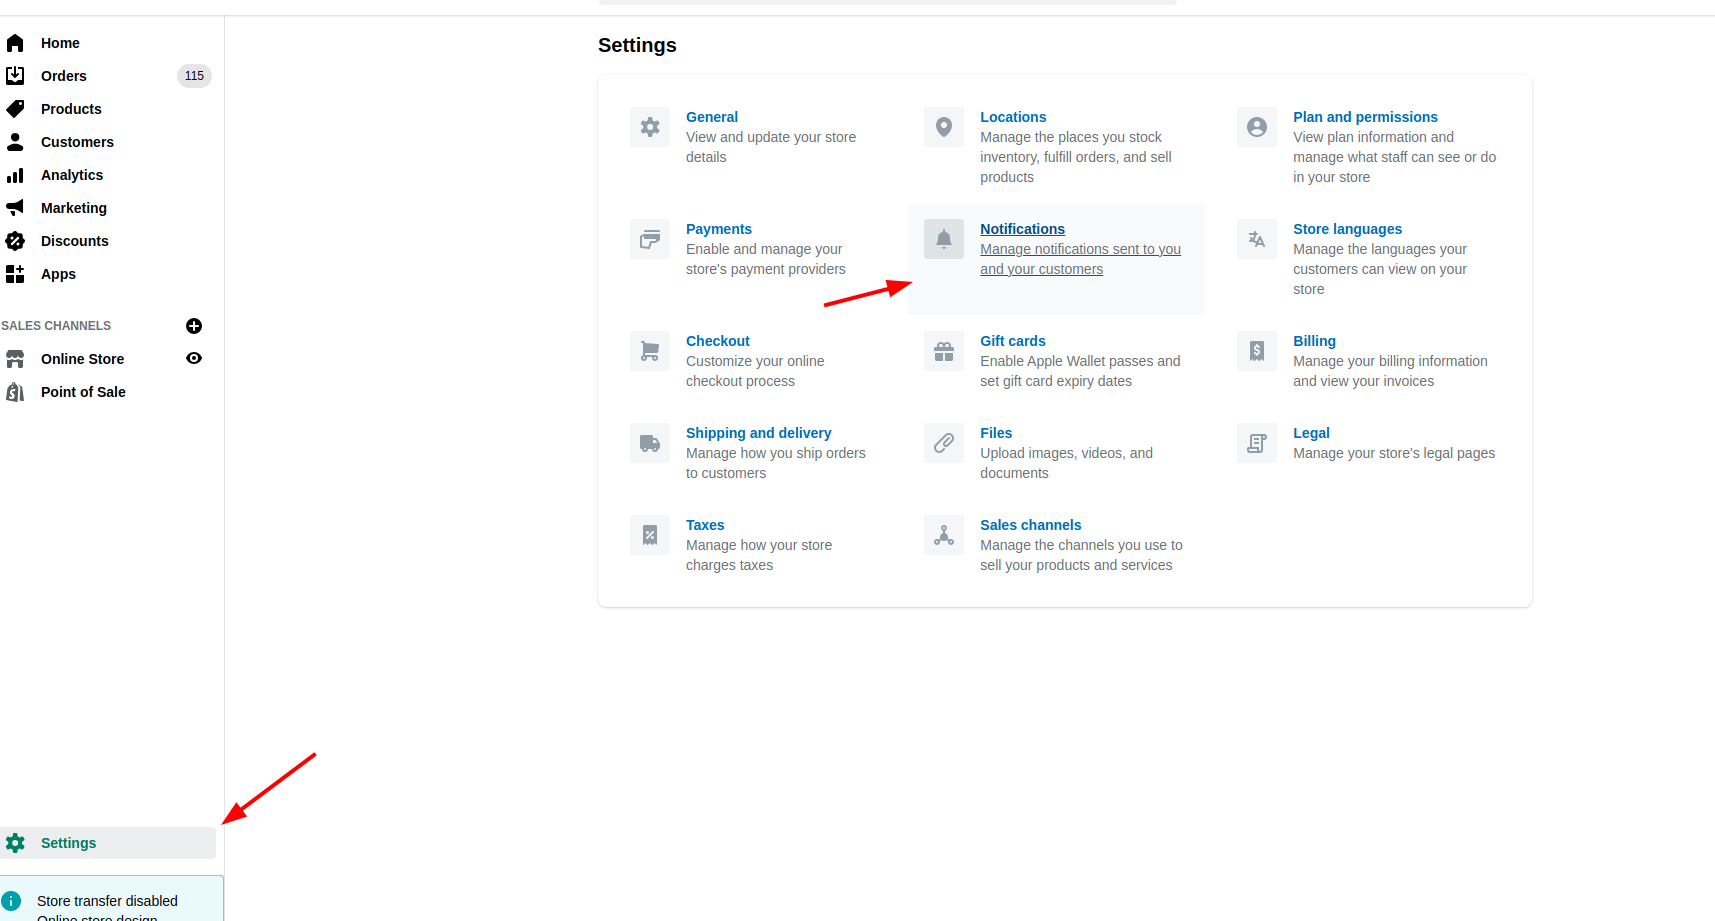Click the Settings gear icon in sidebar

click(x=15, y=843)
